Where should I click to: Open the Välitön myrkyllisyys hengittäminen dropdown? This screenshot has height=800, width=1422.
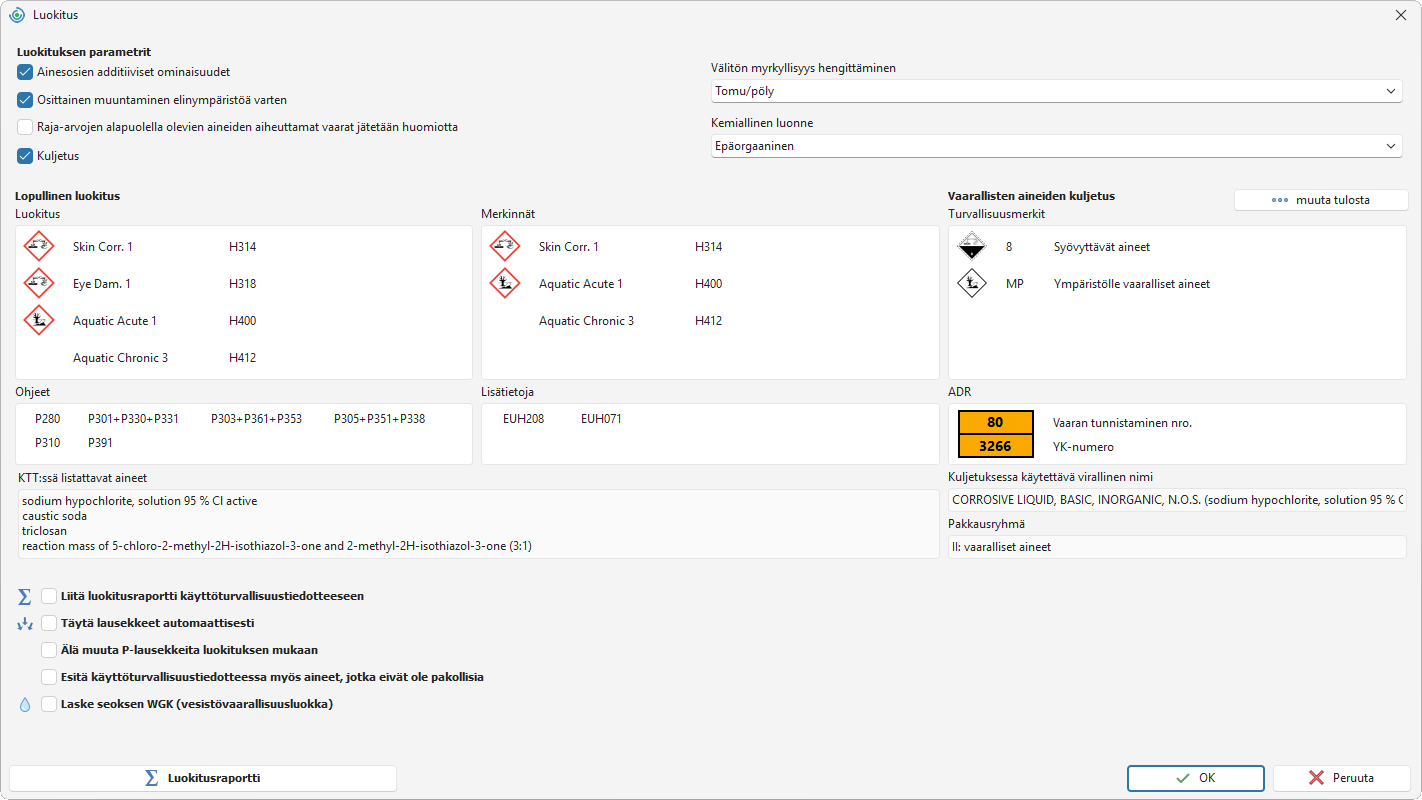point(1055,91)
